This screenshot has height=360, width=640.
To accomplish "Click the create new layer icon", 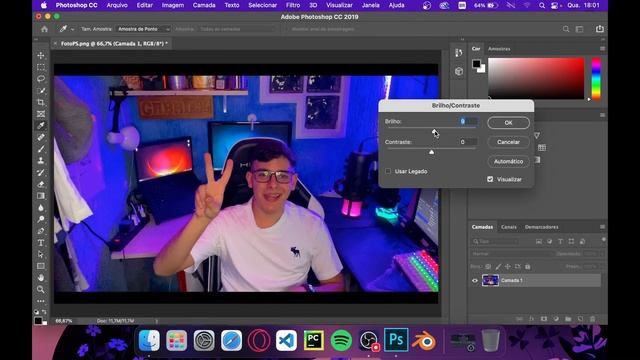I will click(580, 319).
